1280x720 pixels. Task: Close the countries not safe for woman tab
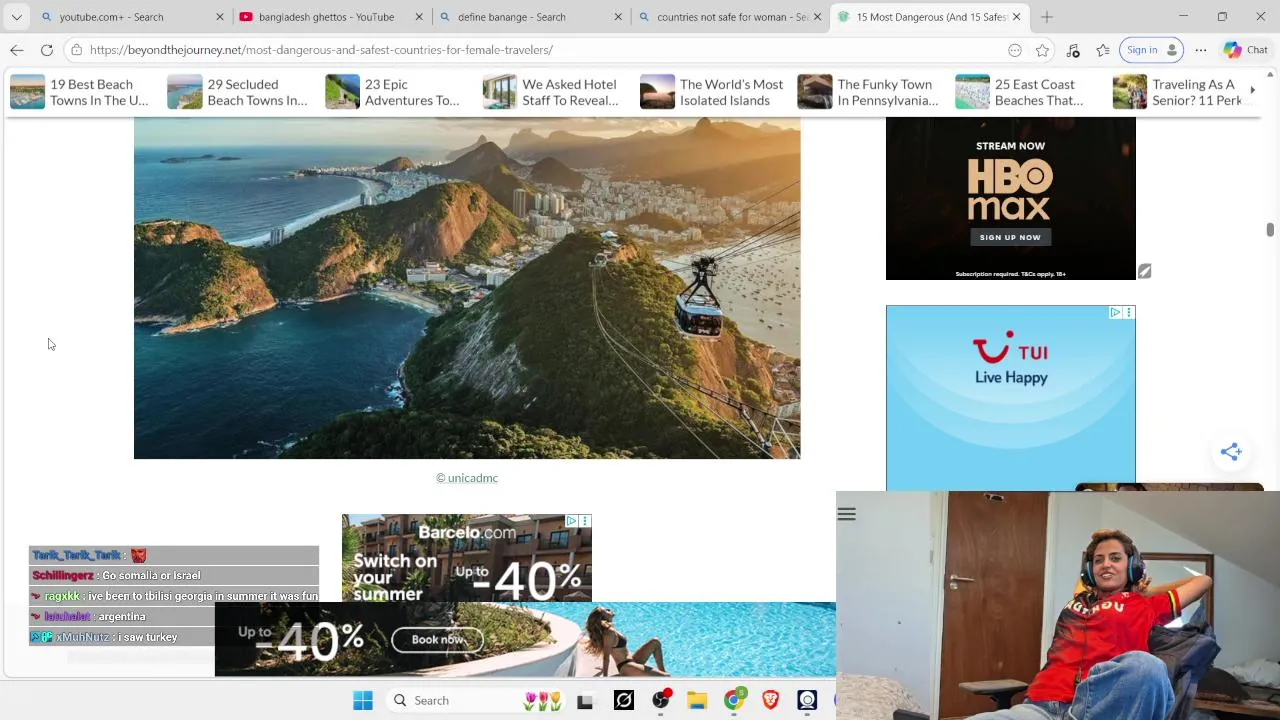817,17
